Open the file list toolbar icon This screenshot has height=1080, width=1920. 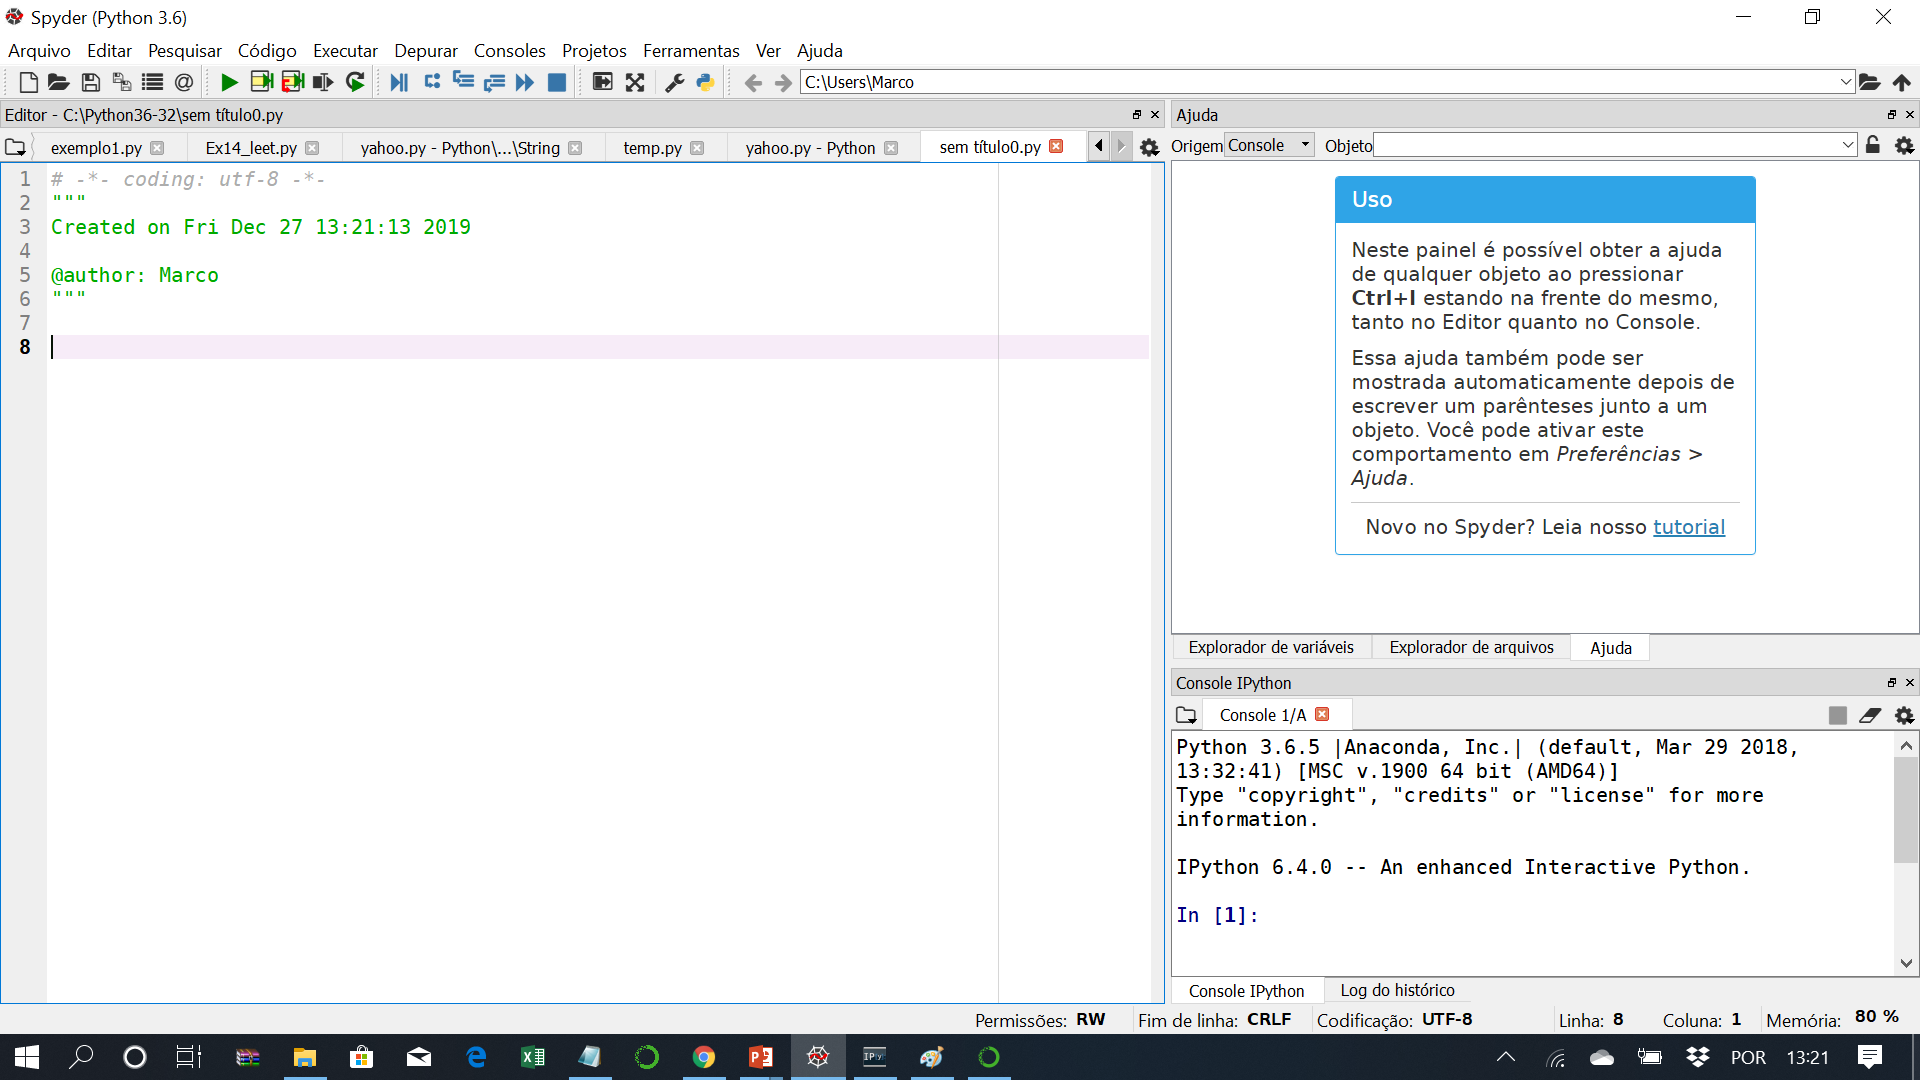(152, 82)
